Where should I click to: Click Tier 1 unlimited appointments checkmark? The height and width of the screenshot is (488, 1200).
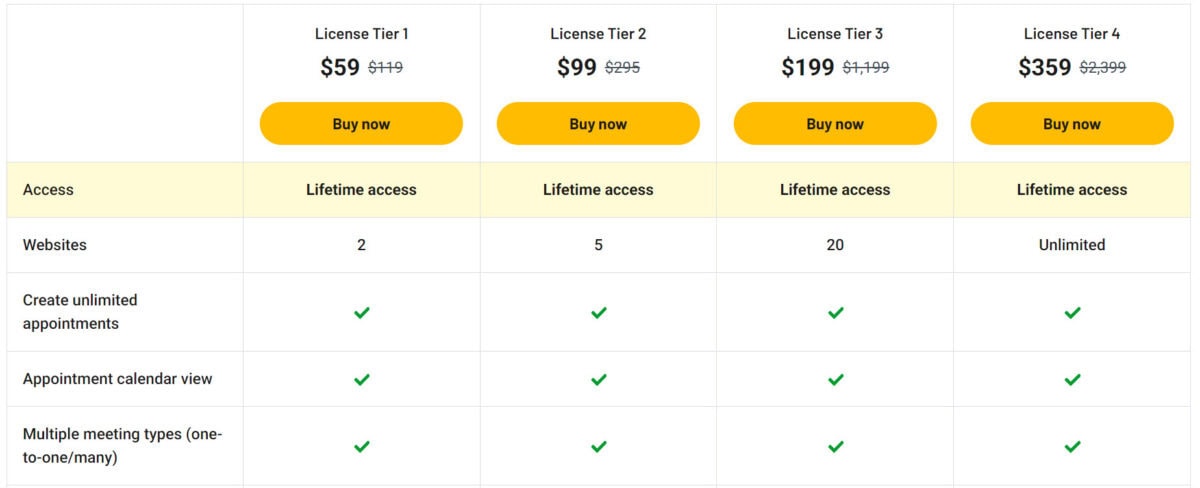pos(362,312)
